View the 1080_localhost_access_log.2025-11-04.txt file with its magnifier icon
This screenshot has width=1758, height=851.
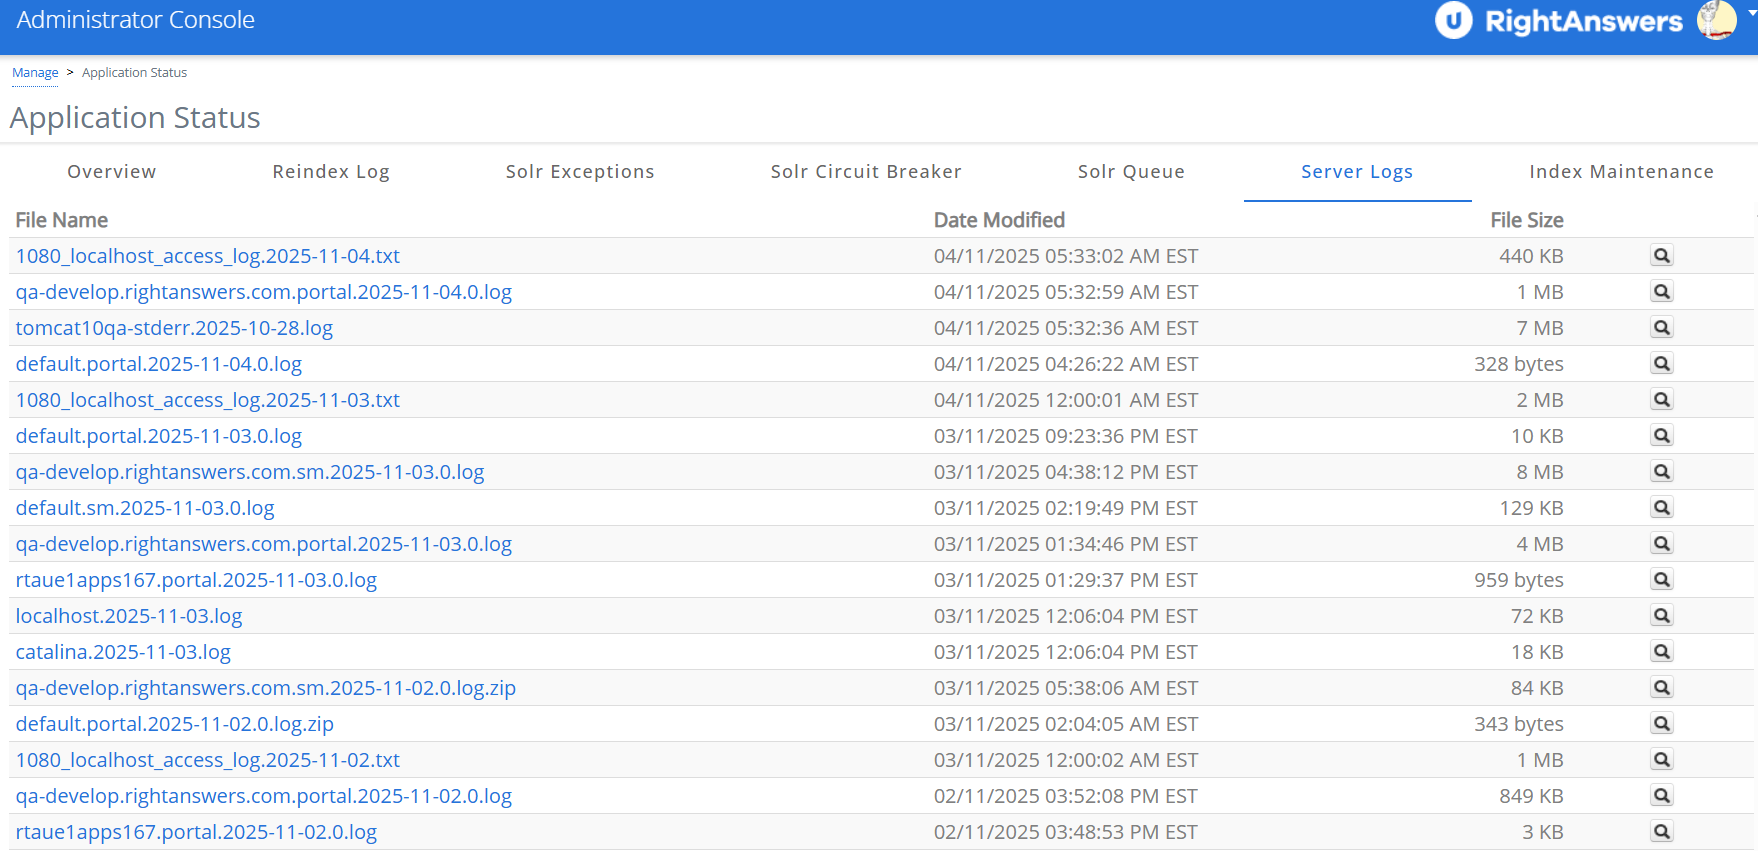pyautogui.click(x=1661, y=256)
